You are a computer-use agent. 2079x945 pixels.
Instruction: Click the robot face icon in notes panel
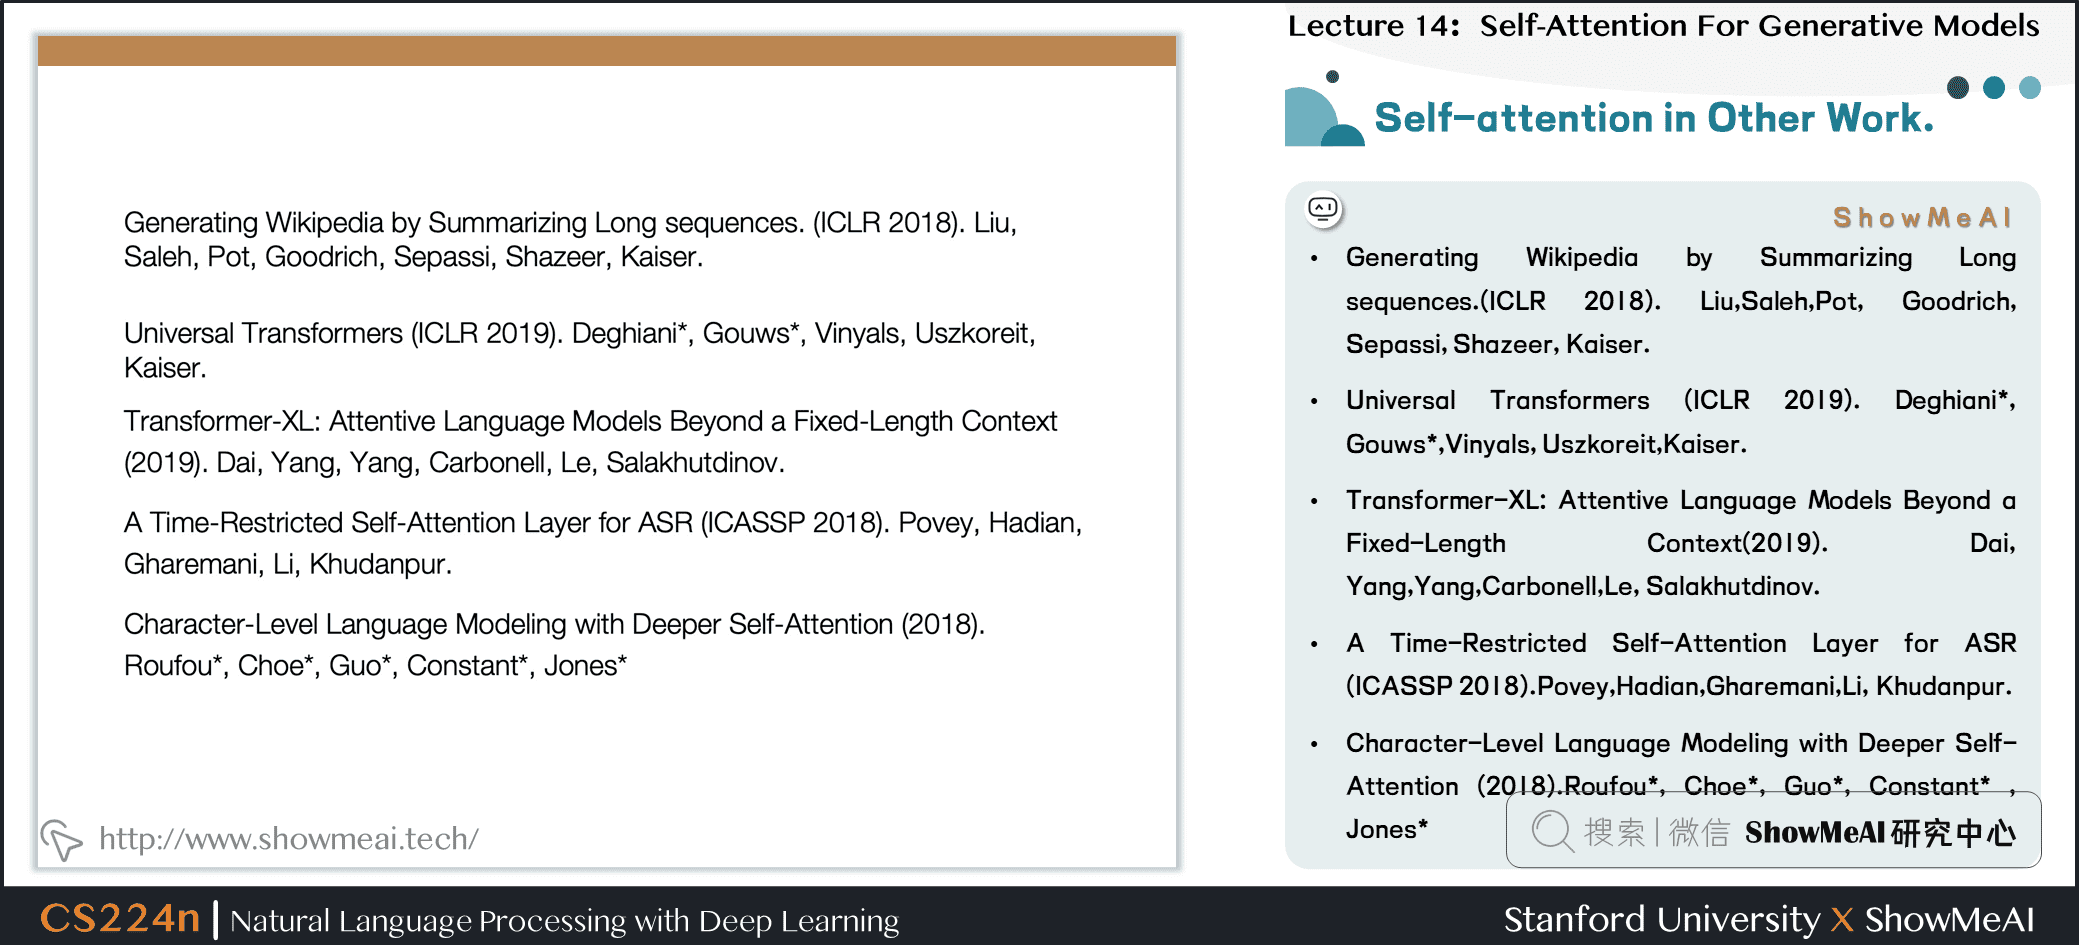1323,209
